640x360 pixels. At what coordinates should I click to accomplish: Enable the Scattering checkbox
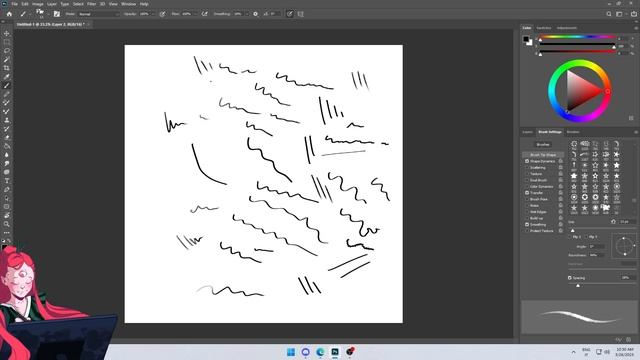(x=527, y=167)
